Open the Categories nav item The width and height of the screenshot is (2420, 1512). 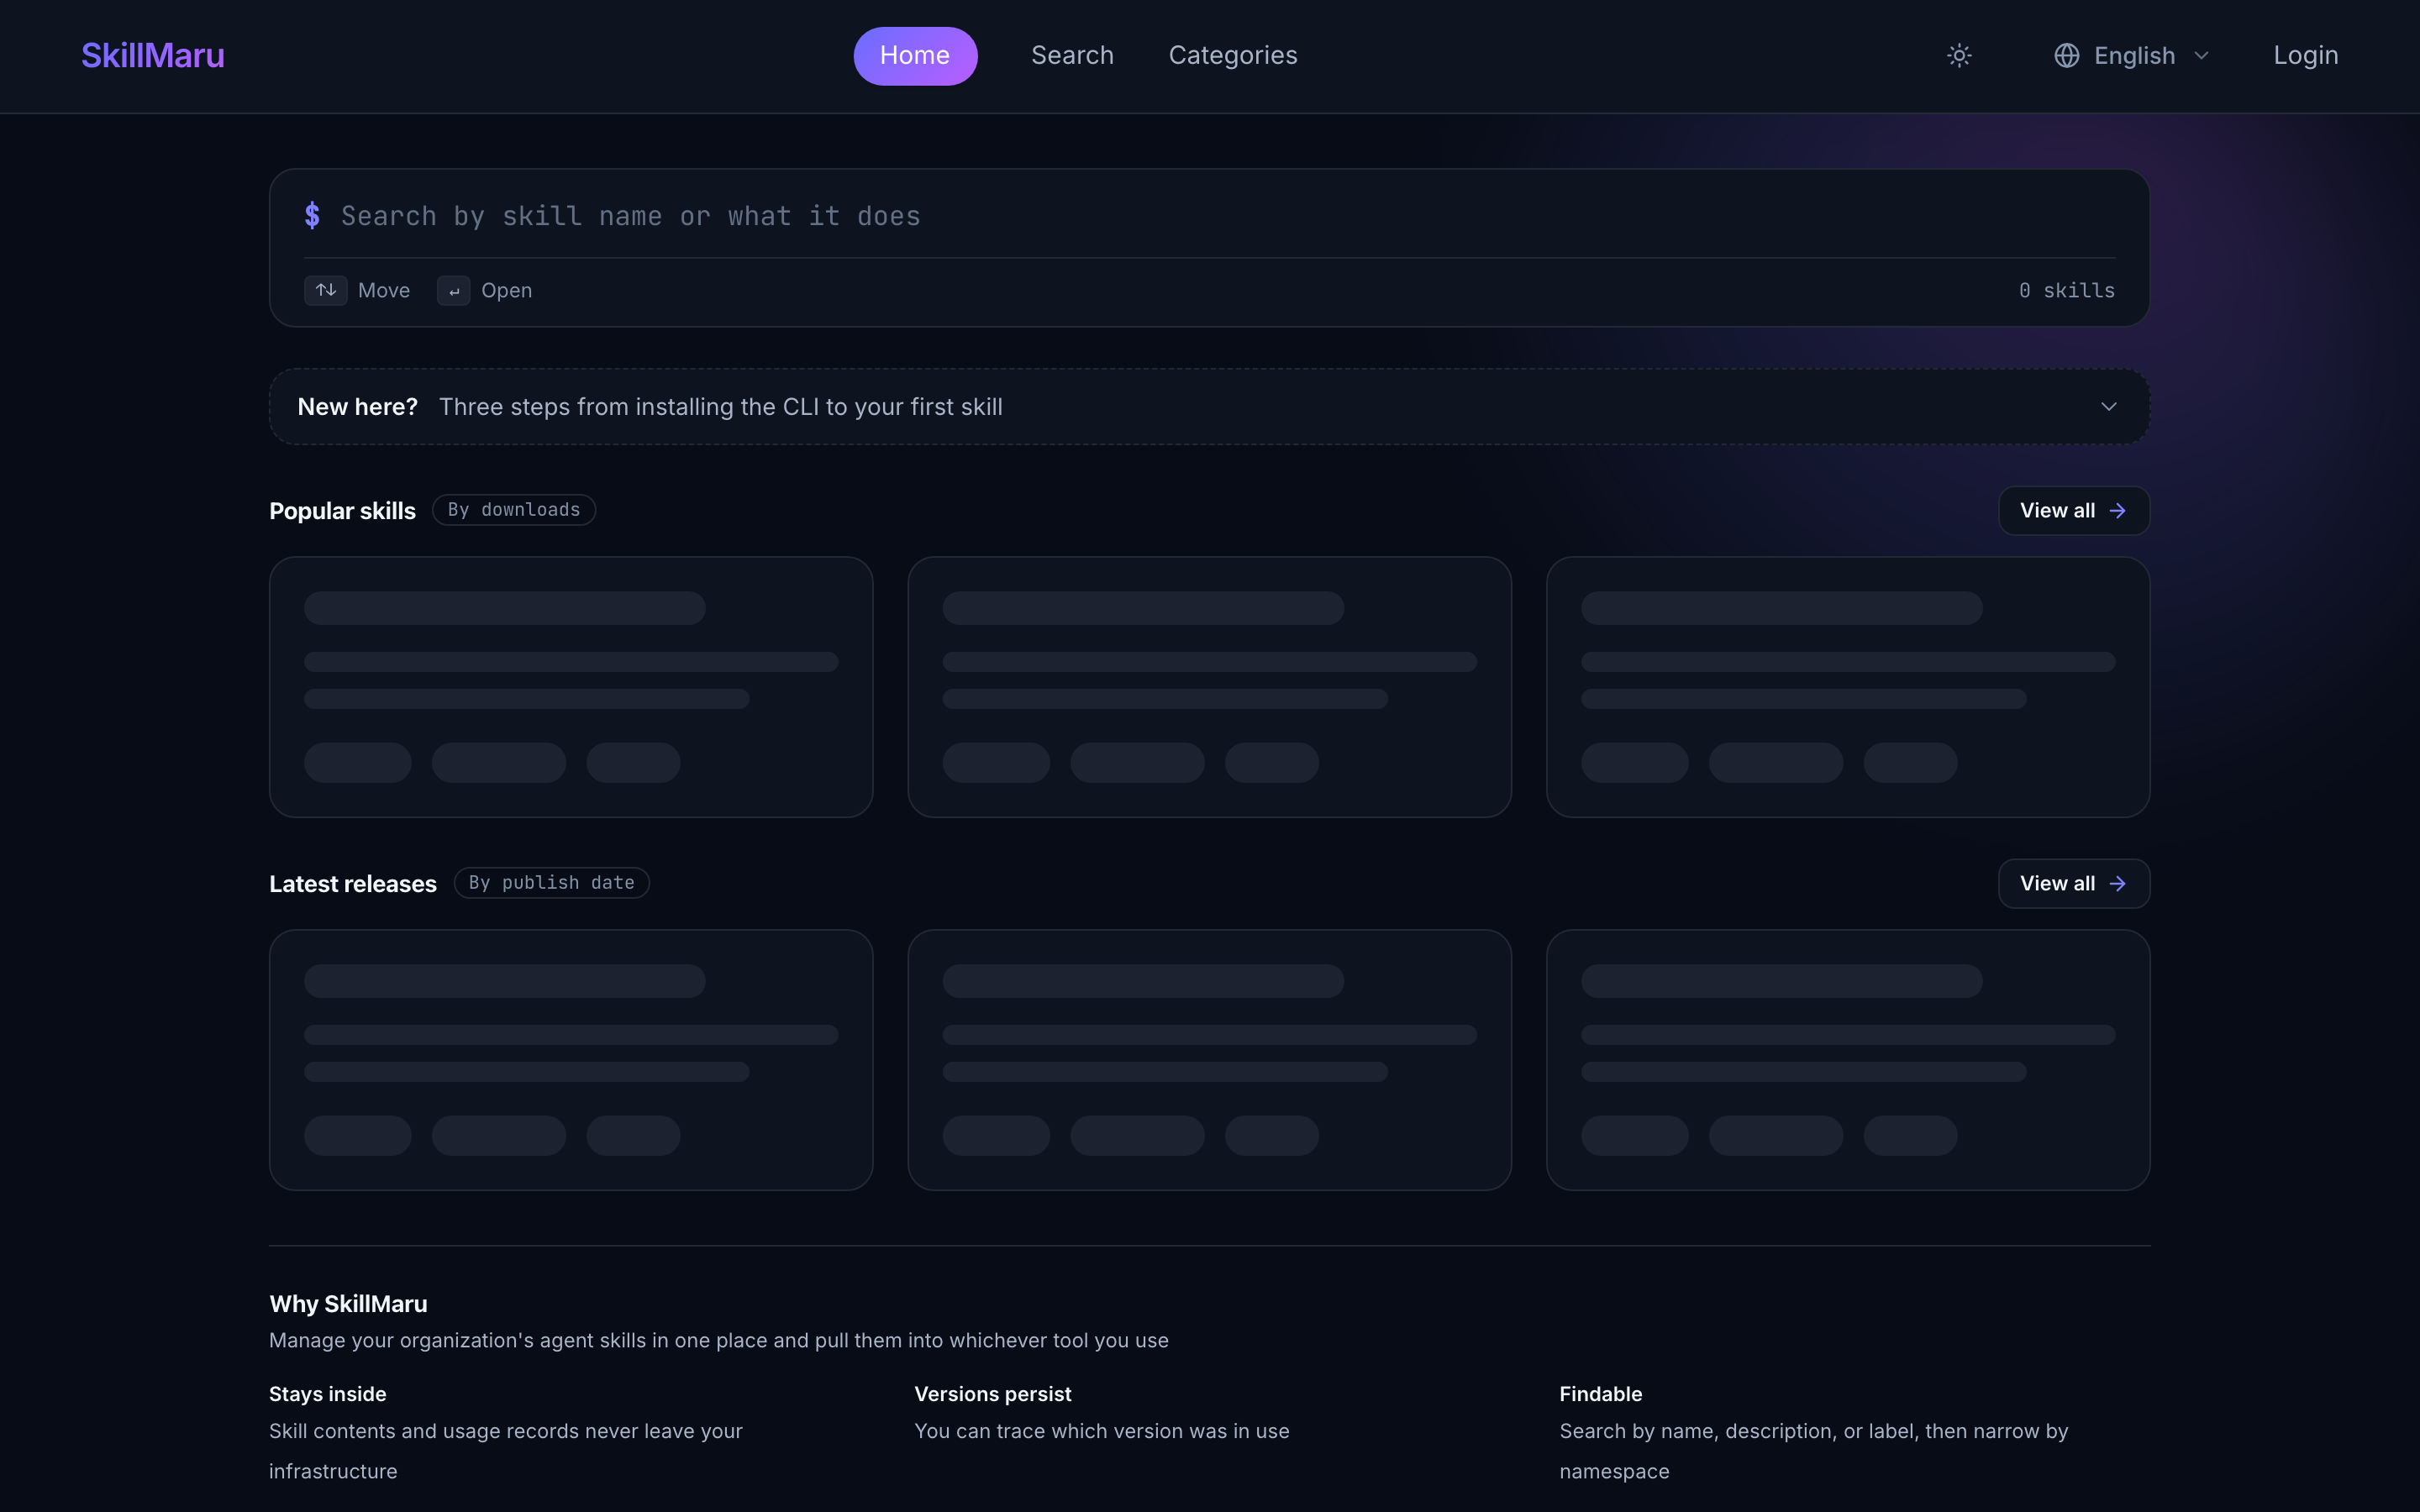pos(1233,56)
